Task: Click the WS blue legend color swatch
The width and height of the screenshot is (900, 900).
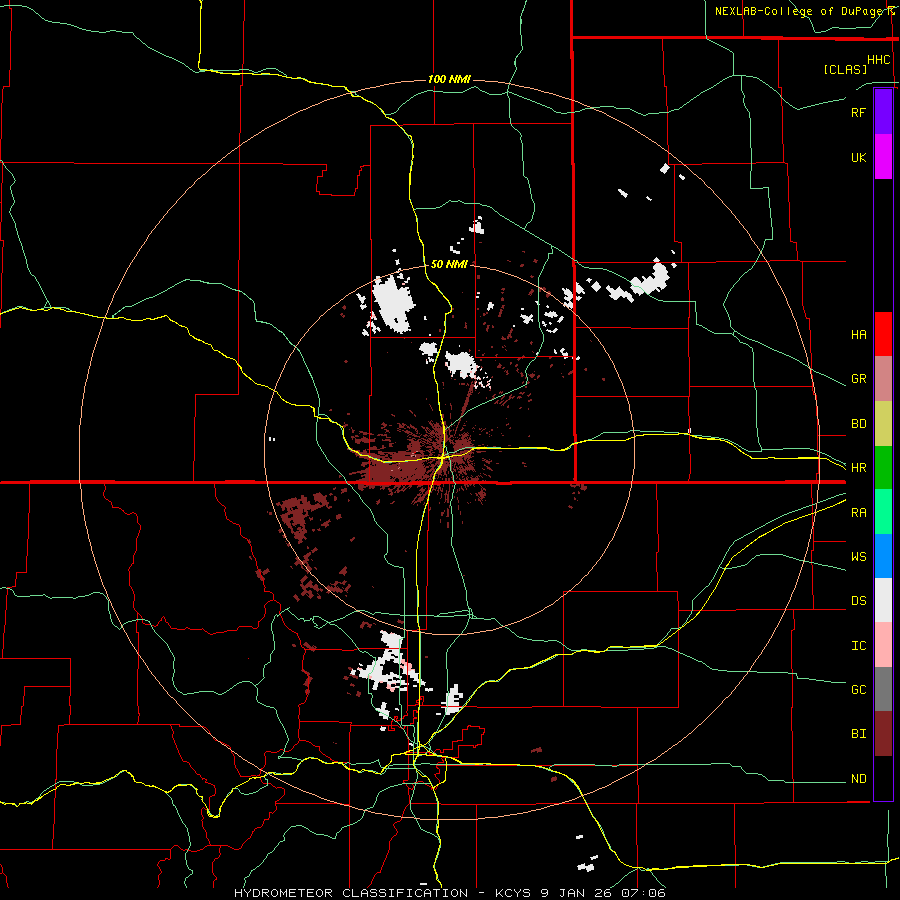Action: 883,556
